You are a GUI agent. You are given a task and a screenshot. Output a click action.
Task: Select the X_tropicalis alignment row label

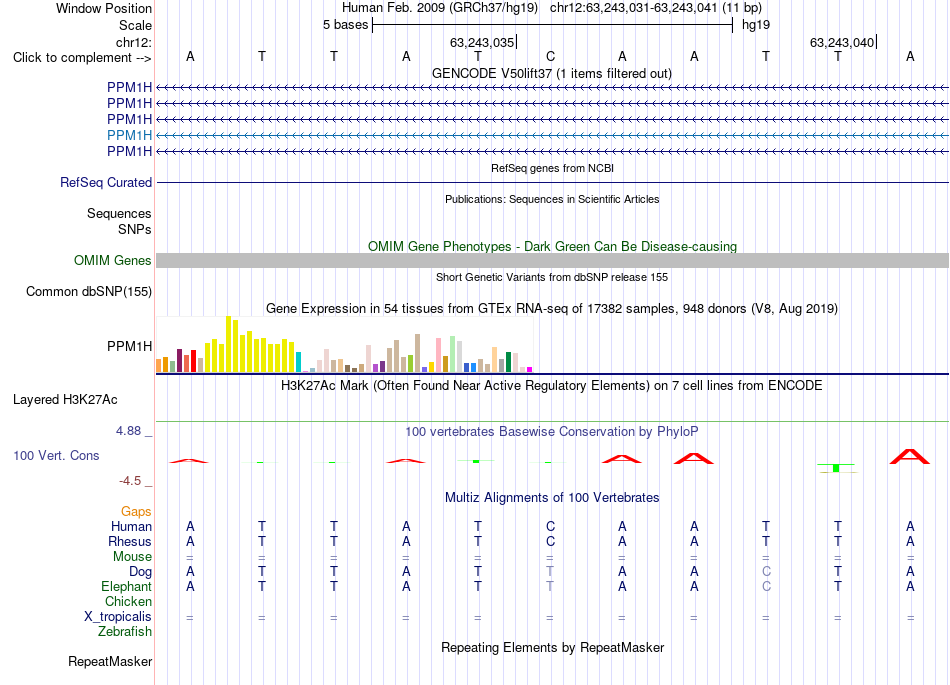coord(118,617)
